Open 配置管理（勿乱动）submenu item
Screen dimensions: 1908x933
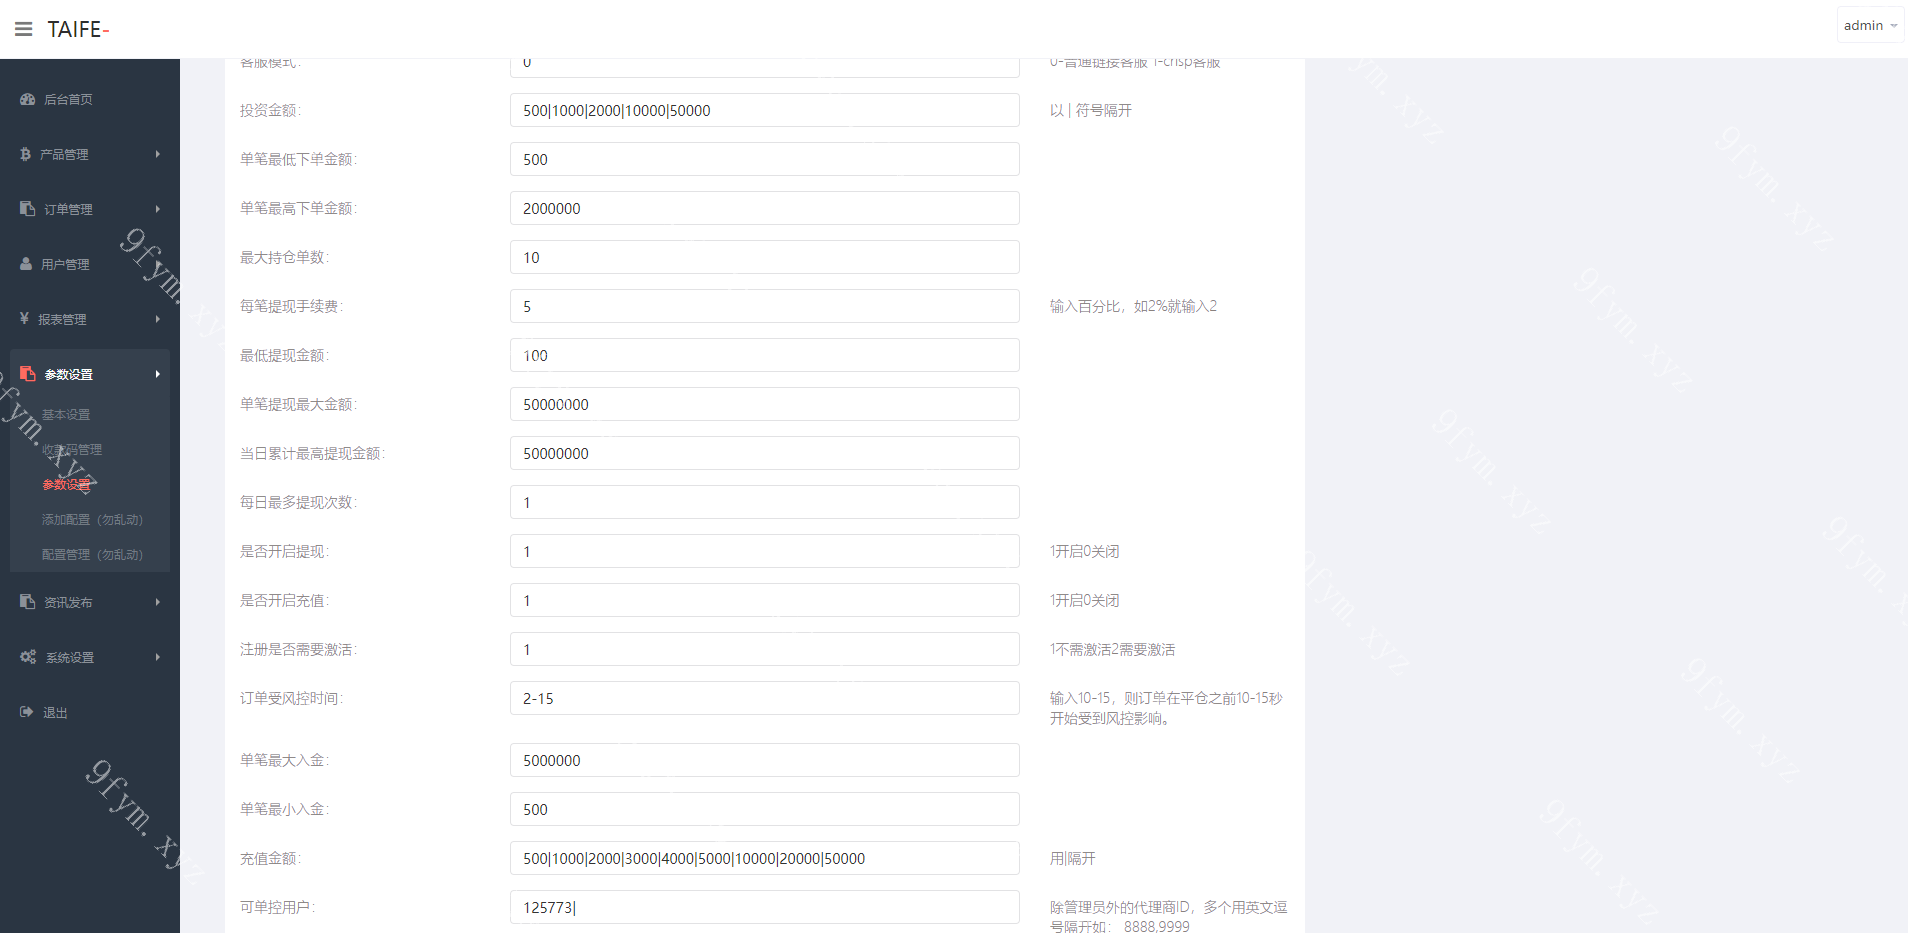(x=92, y=554)
